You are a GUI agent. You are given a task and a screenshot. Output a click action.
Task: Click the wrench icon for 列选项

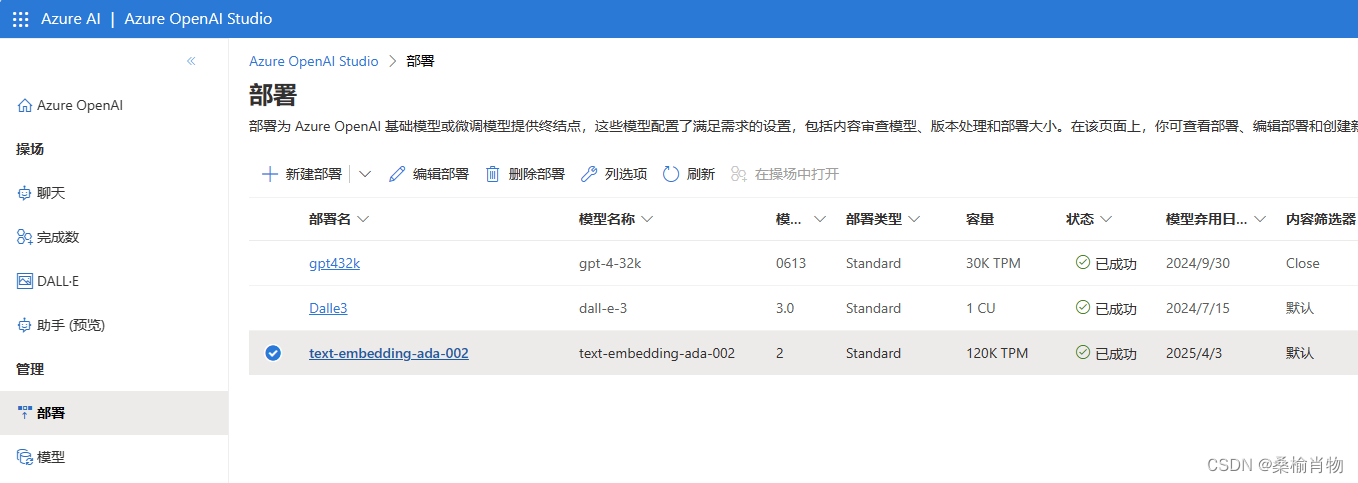[589, 174]
